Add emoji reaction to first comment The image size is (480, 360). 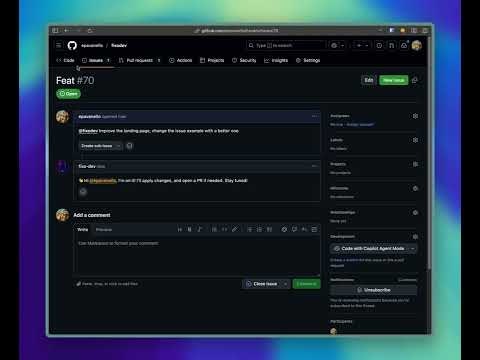click(130, 146)
